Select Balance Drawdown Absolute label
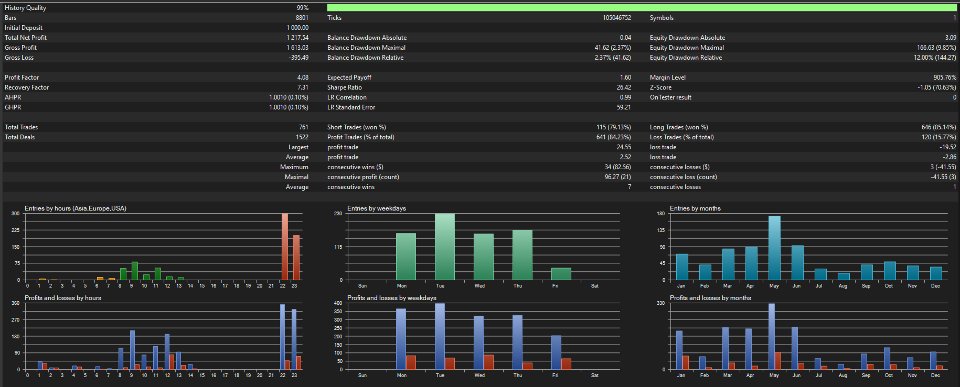The image size is (960, 387). pyautogui.click(x=367, y=37)
